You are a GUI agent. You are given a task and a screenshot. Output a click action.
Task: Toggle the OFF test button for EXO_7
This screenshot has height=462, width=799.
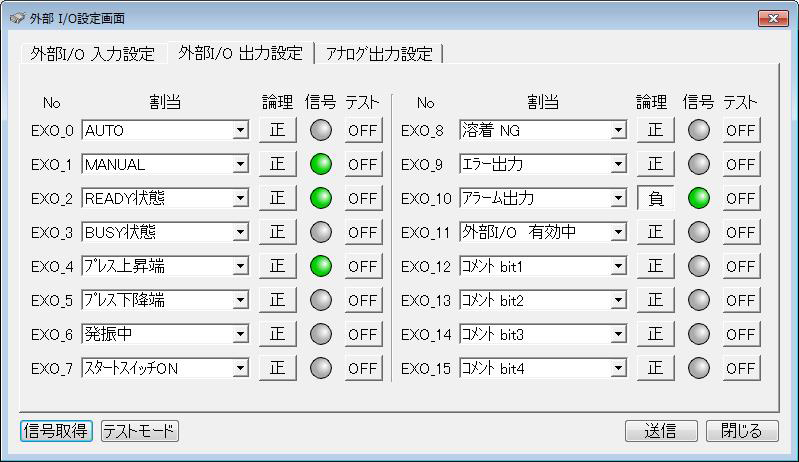[x=363, y=368]
